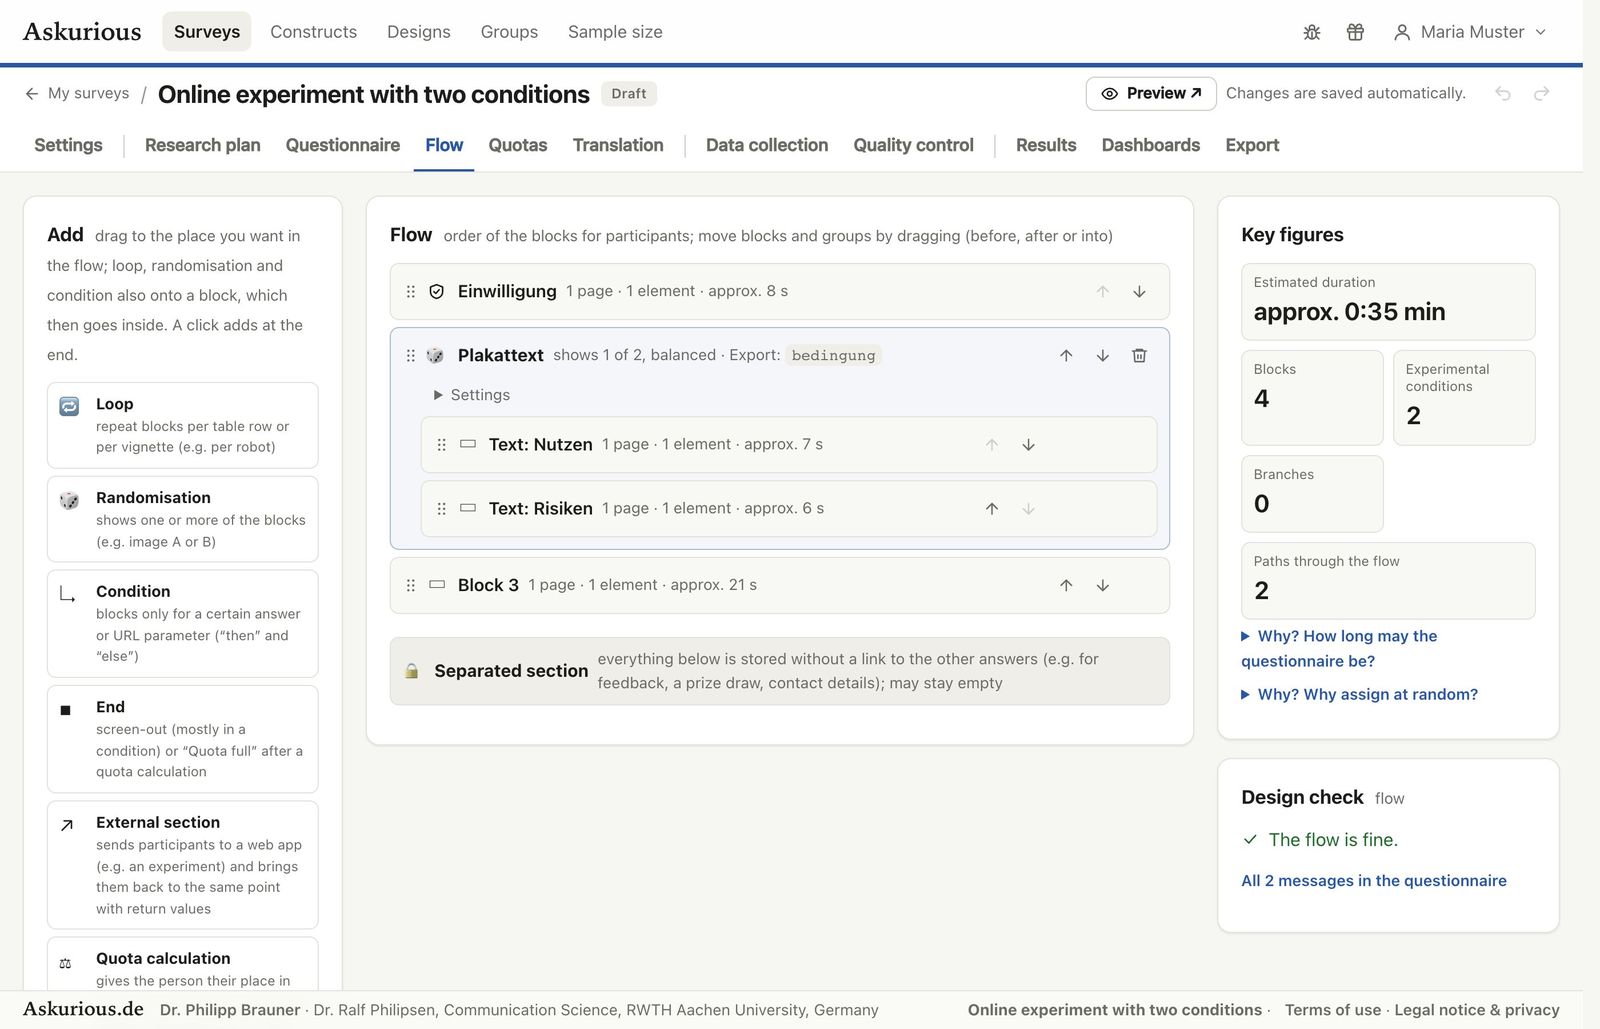Click the Preview button
This screenshot has width=1600, height=1029.
pos(1151,93)
